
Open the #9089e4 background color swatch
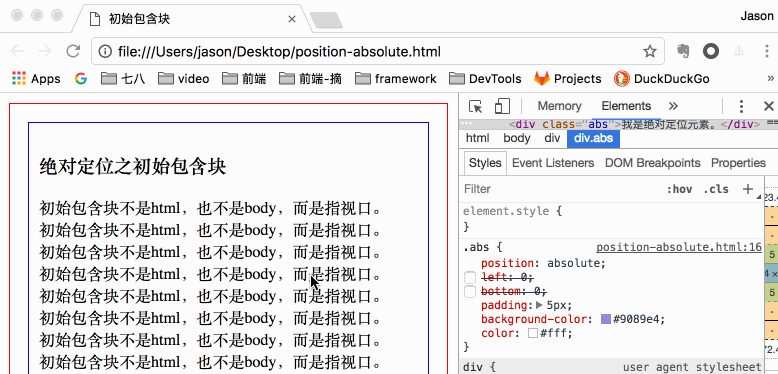605,319
